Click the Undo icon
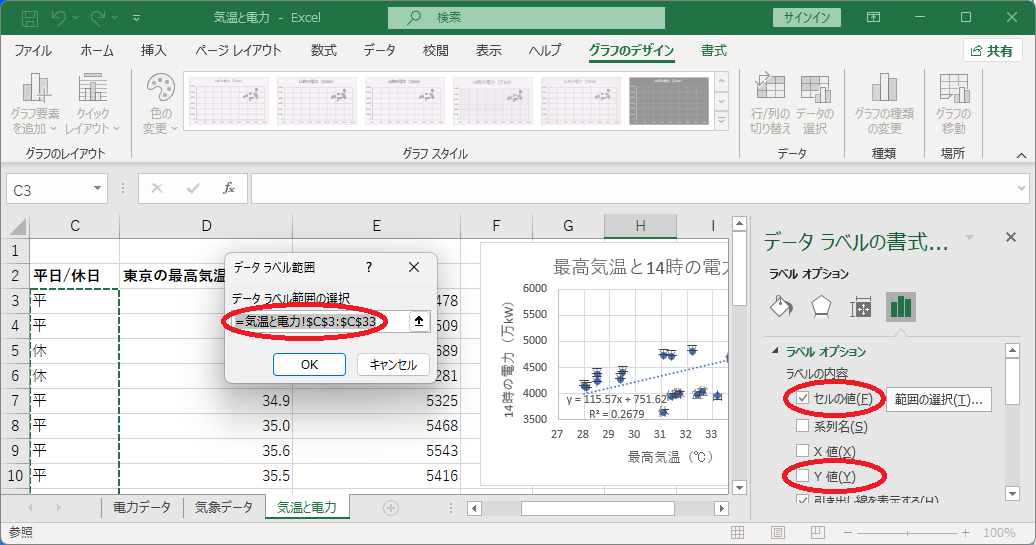The image size is (1036, 545). [58, 18]
